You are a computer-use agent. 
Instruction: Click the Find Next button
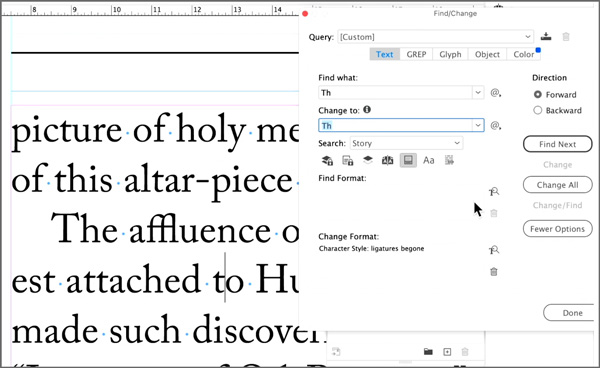pyautogui.click(x=558, y=144)
